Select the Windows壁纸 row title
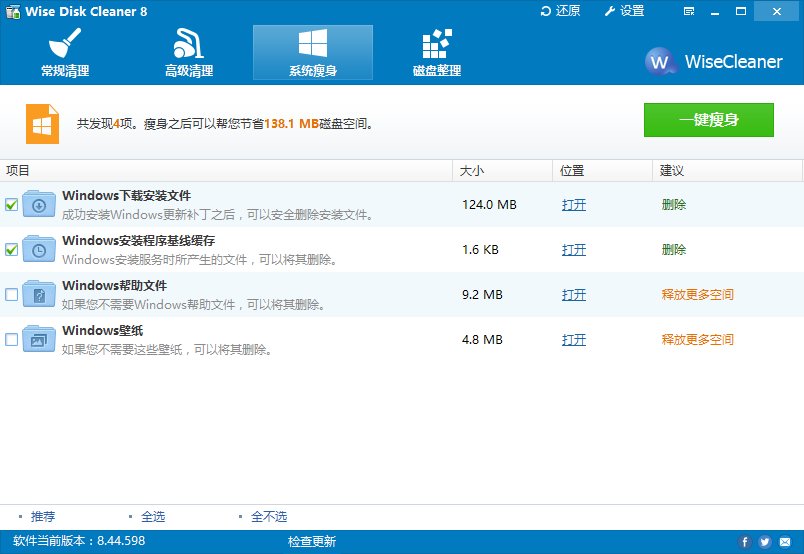This screenshot has width=804, height=554. 103,330
